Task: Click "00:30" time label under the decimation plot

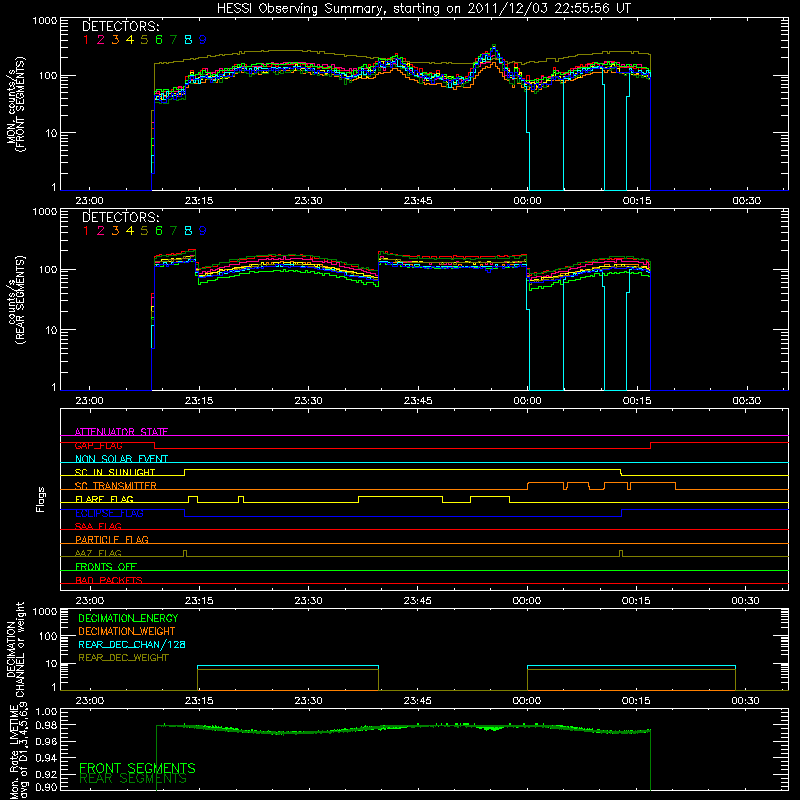Action: (745, 701)
